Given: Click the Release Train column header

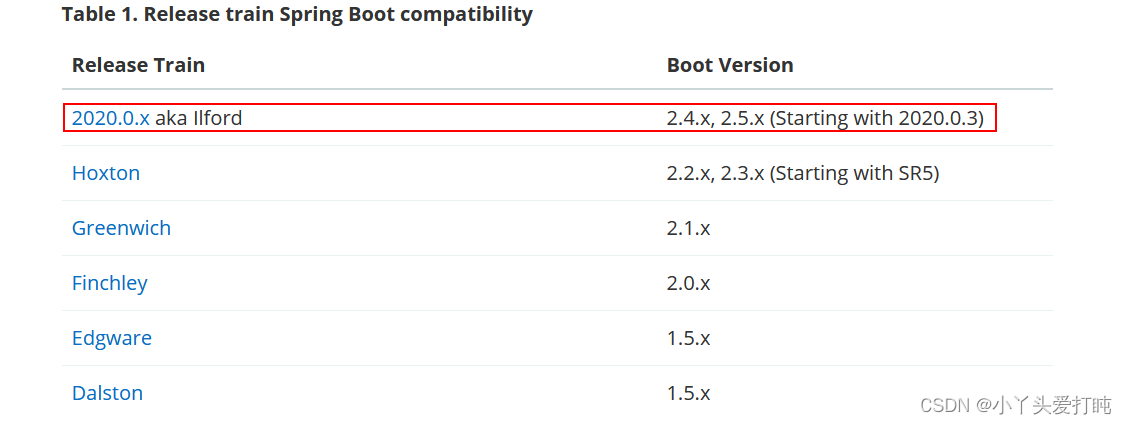Looking at the screenshot, I should click(138, 65).
